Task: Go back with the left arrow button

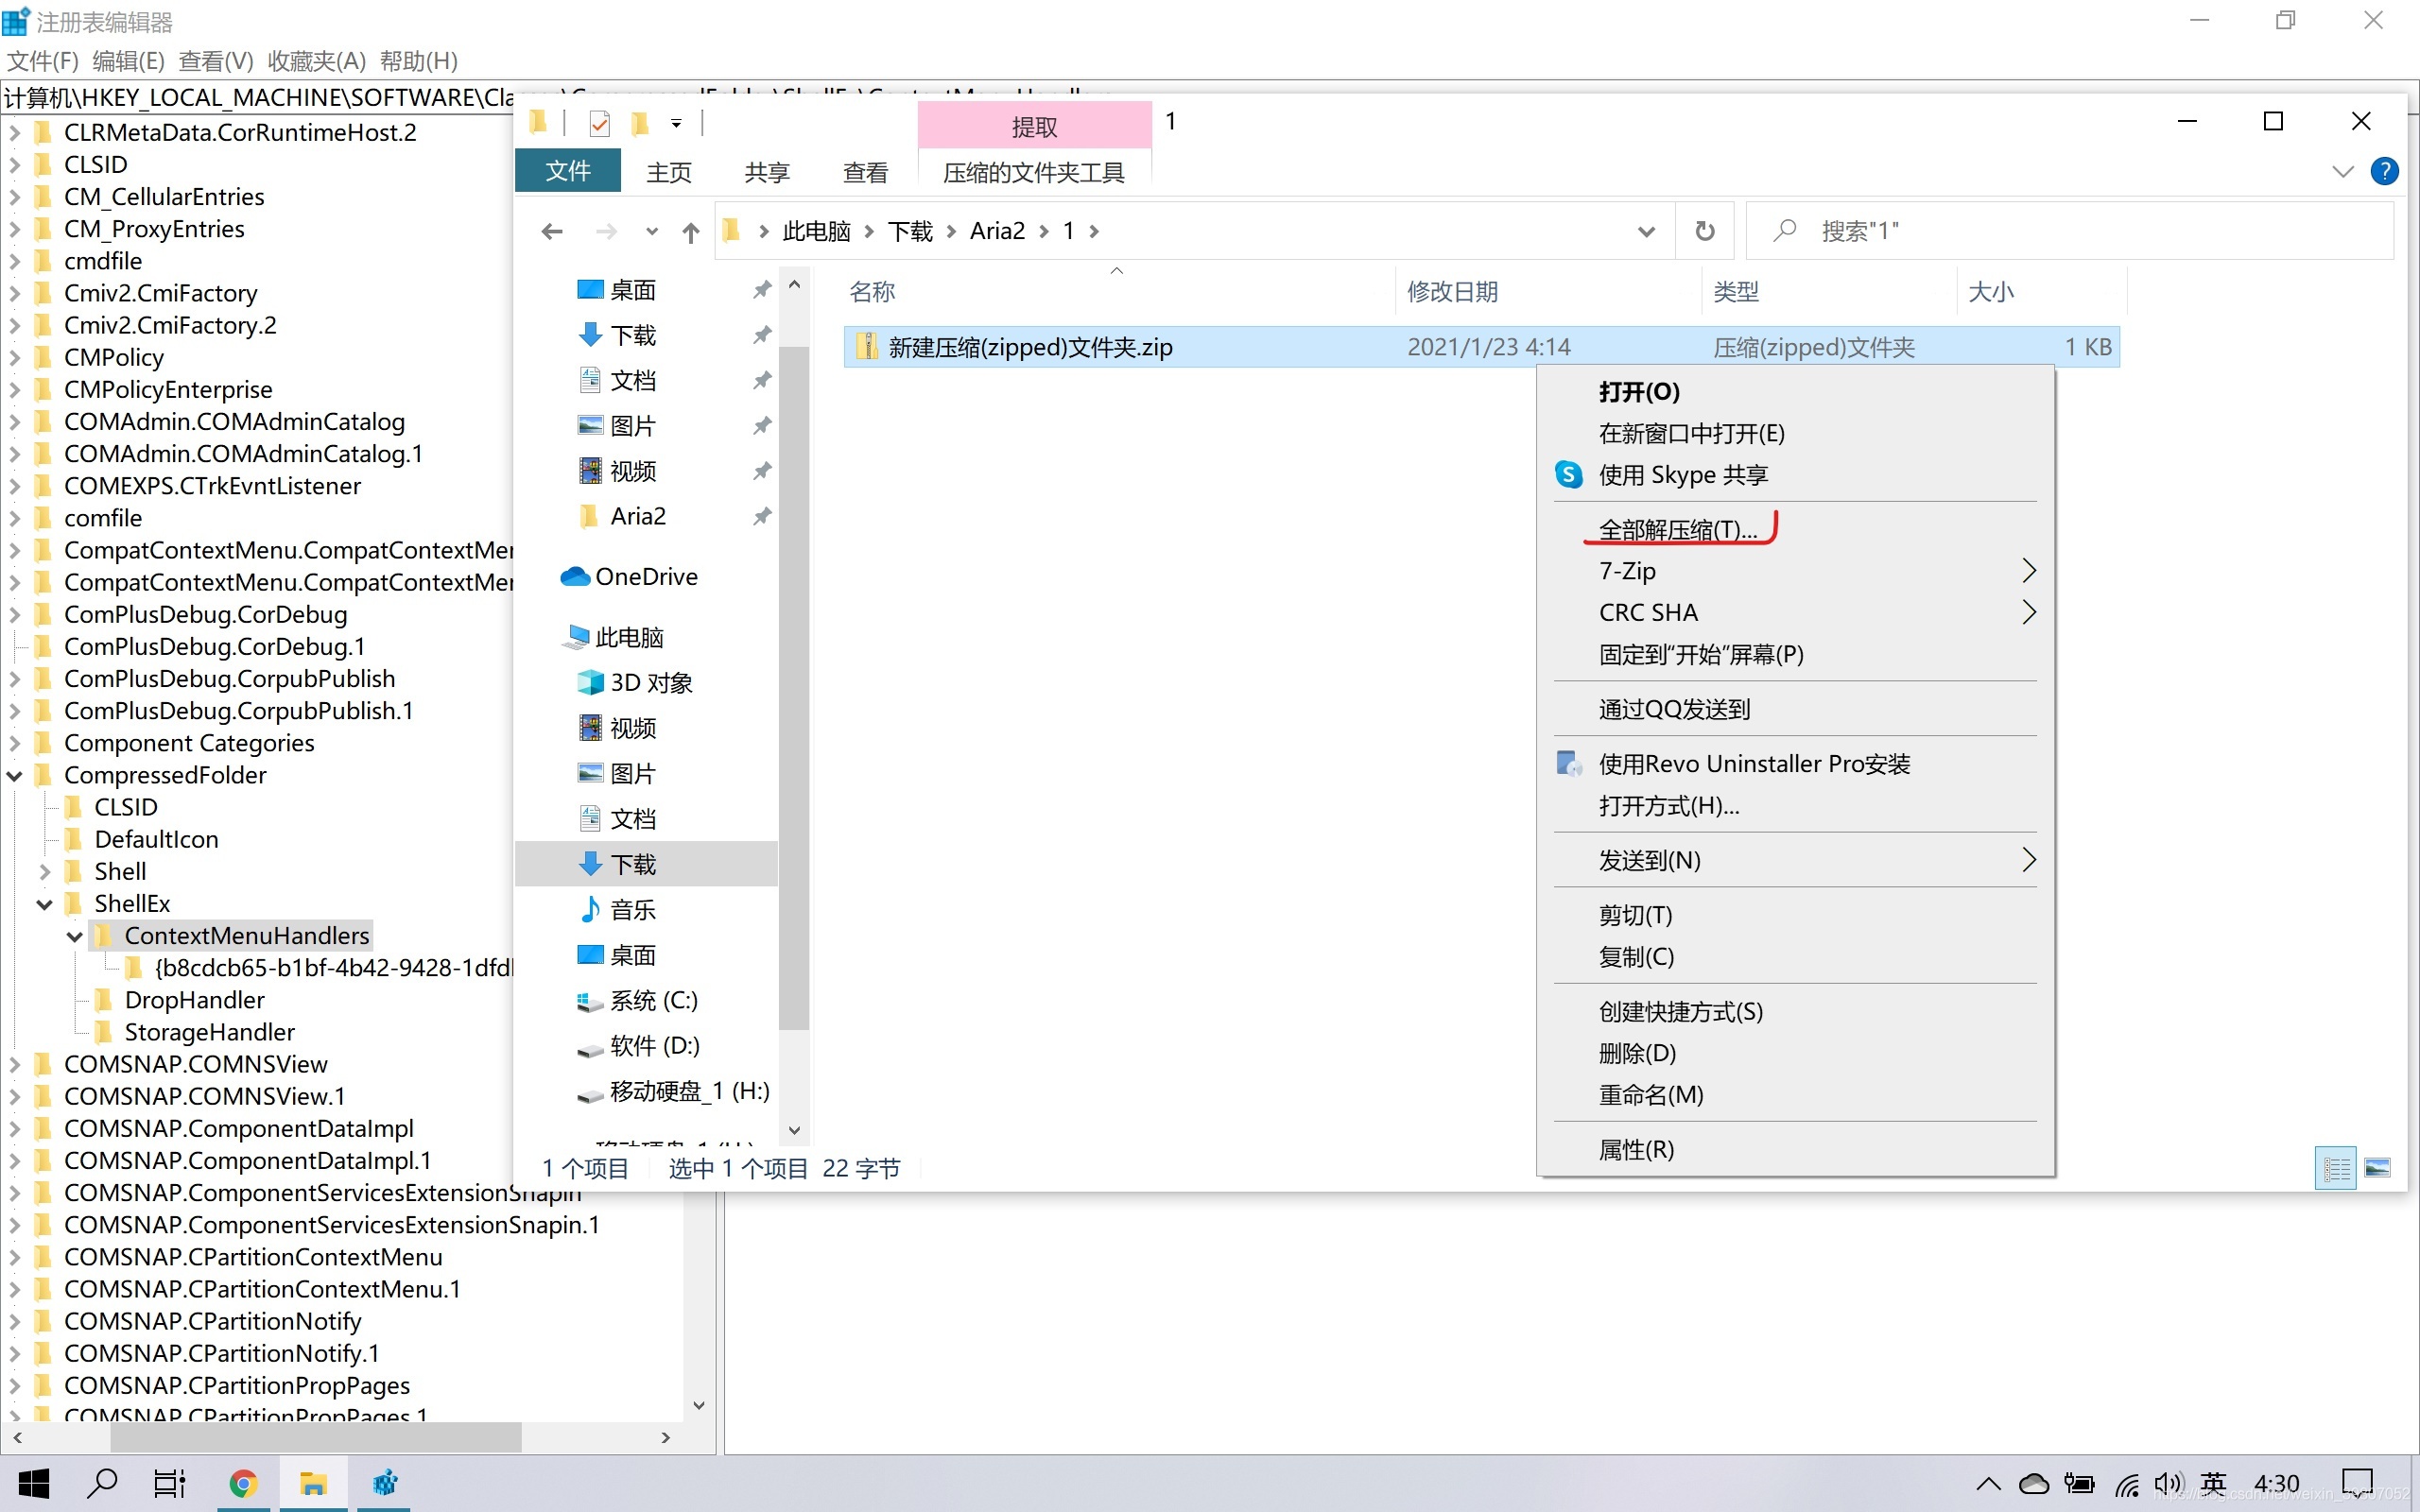Action: 551,231
